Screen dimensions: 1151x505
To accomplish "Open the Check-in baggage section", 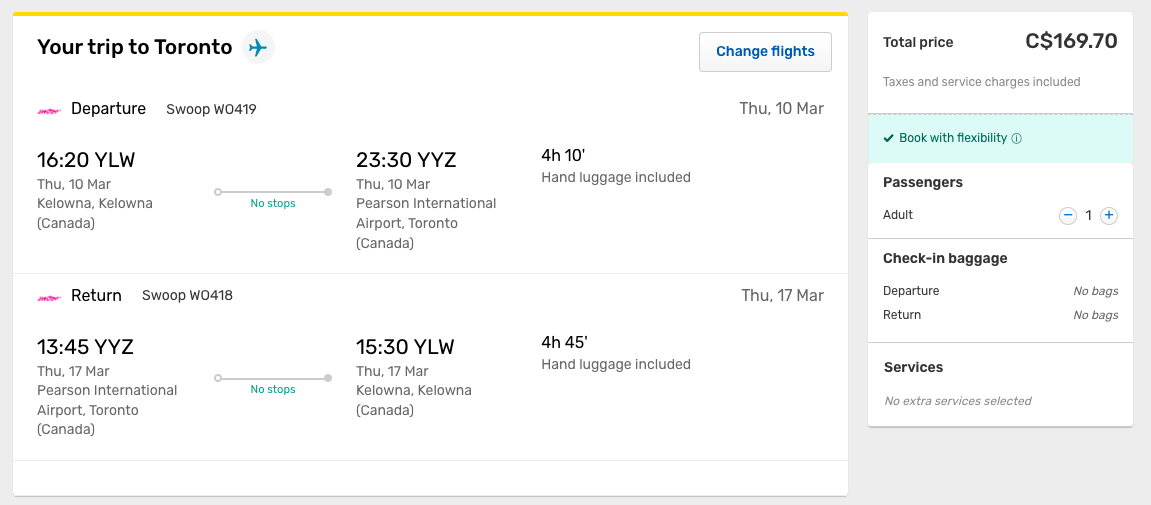I will pyautogui.click(x=945, y=258).
